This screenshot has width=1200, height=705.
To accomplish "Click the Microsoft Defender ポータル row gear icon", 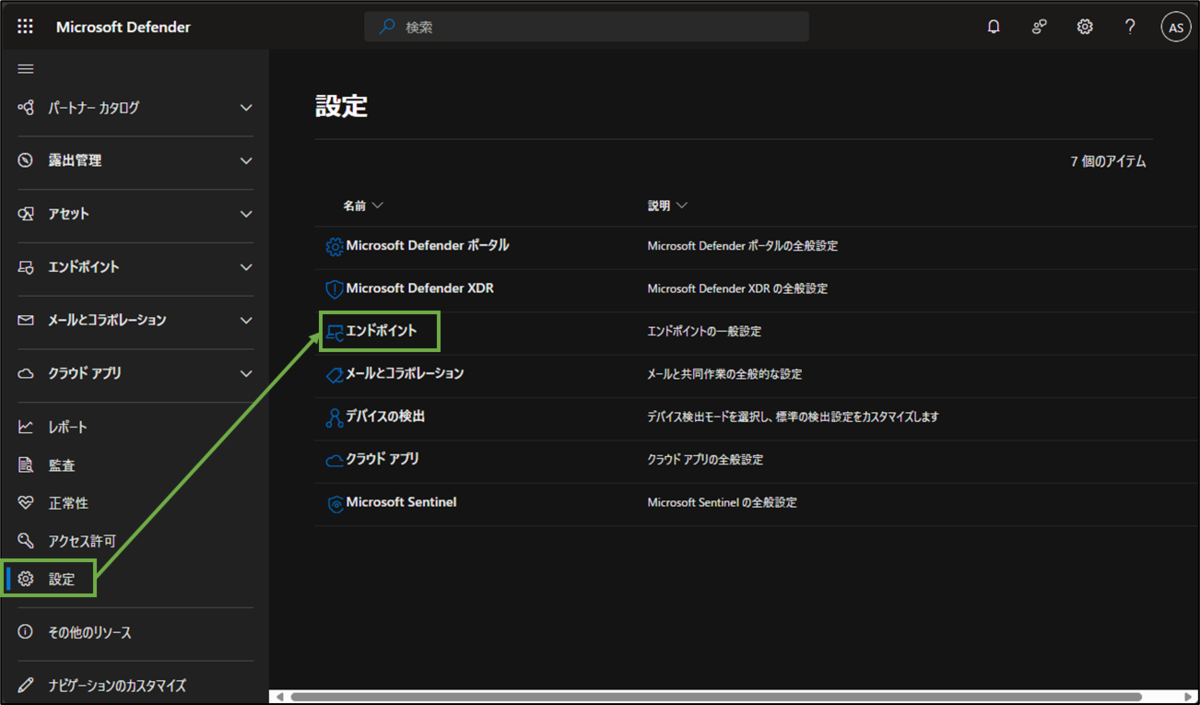I will tap(334, 246).
